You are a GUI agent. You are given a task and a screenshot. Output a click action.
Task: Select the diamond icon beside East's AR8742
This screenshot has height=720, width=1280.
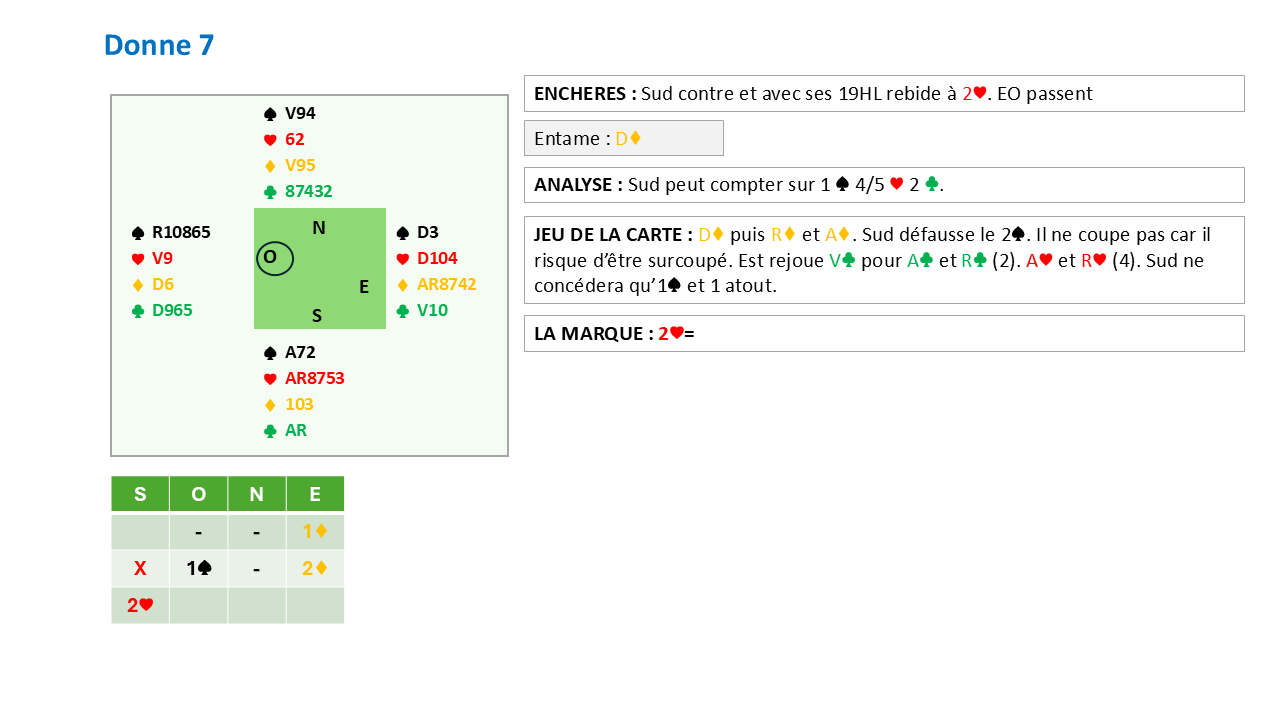403,285
